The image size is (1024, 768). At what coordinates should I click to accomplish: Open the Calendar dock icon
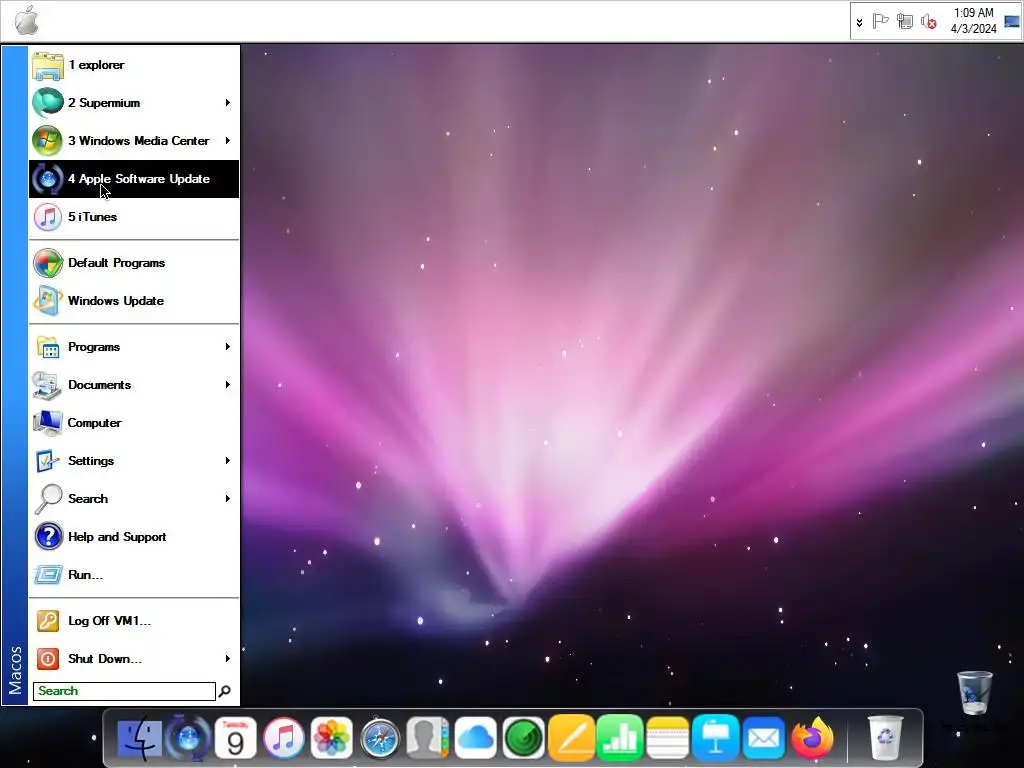coord(235,738)
